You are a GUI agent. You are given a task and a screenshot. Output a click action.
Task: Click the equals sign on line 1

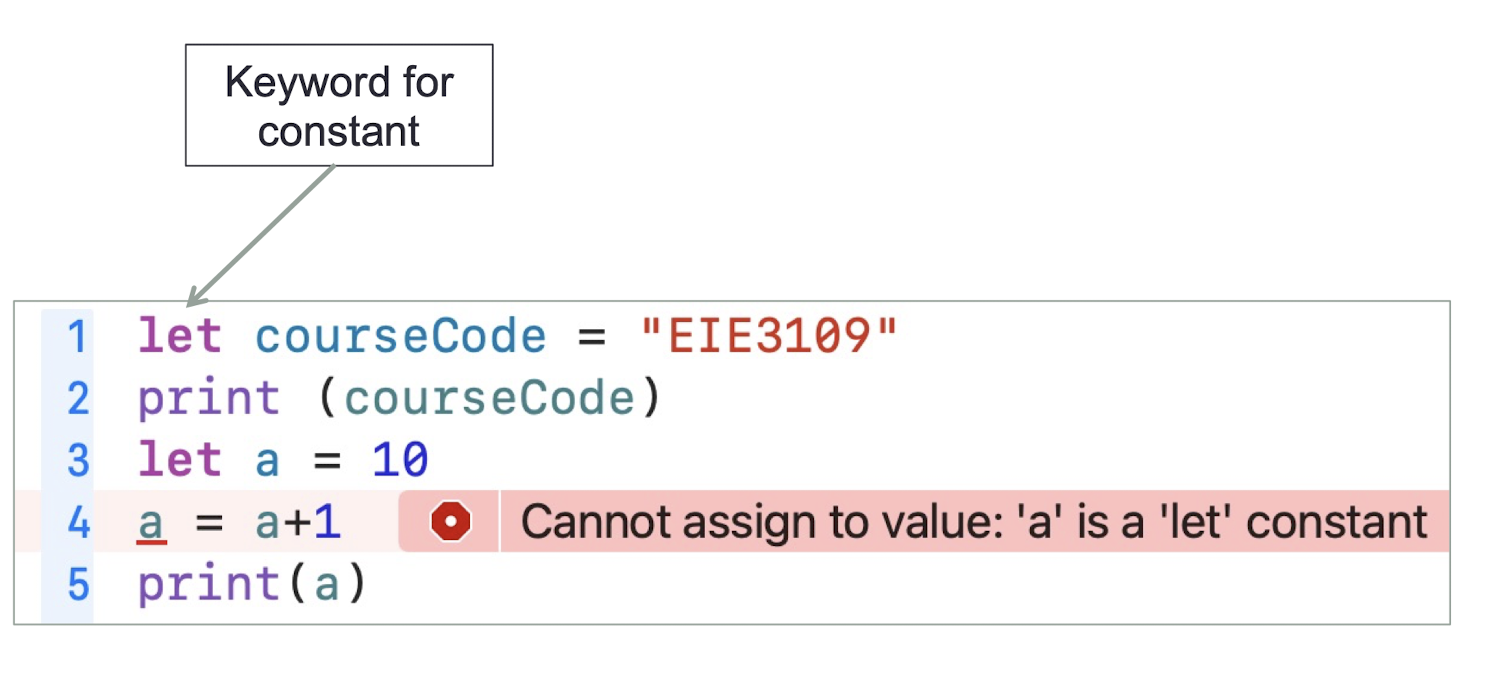click(x=592, y=338)
